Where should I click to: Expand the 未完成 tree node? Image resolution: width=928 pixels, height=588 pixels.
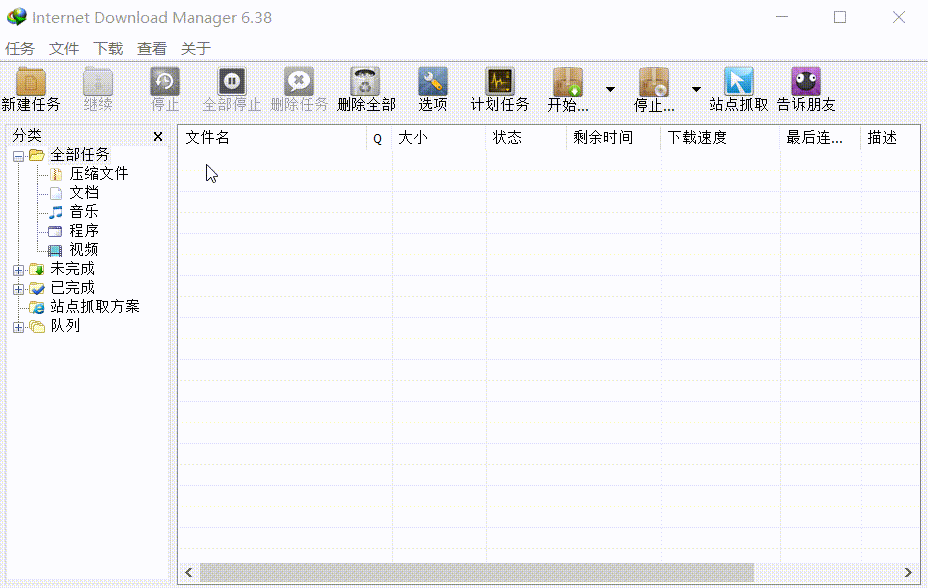tap(18, 270)
